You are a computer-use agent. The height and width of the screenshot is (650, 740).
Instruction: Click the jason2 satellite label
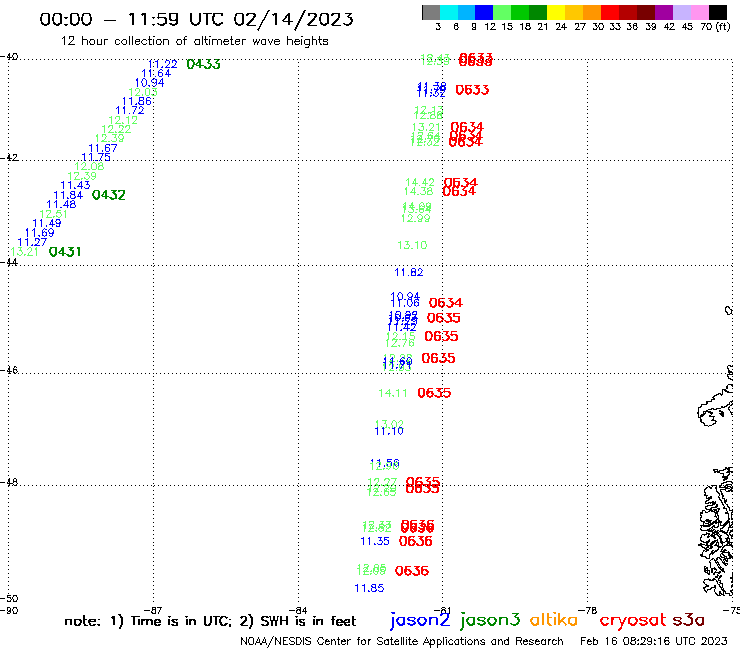(x=420, y=620)
